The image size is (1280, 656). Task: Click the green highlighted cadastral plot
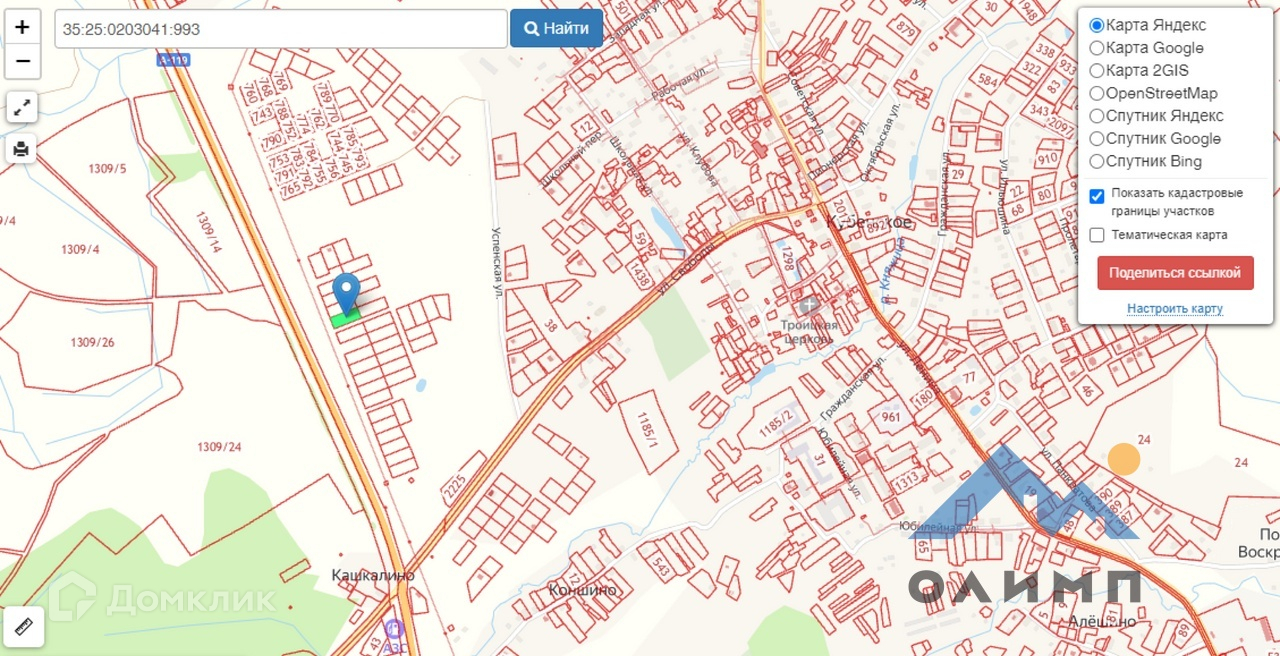345,318
